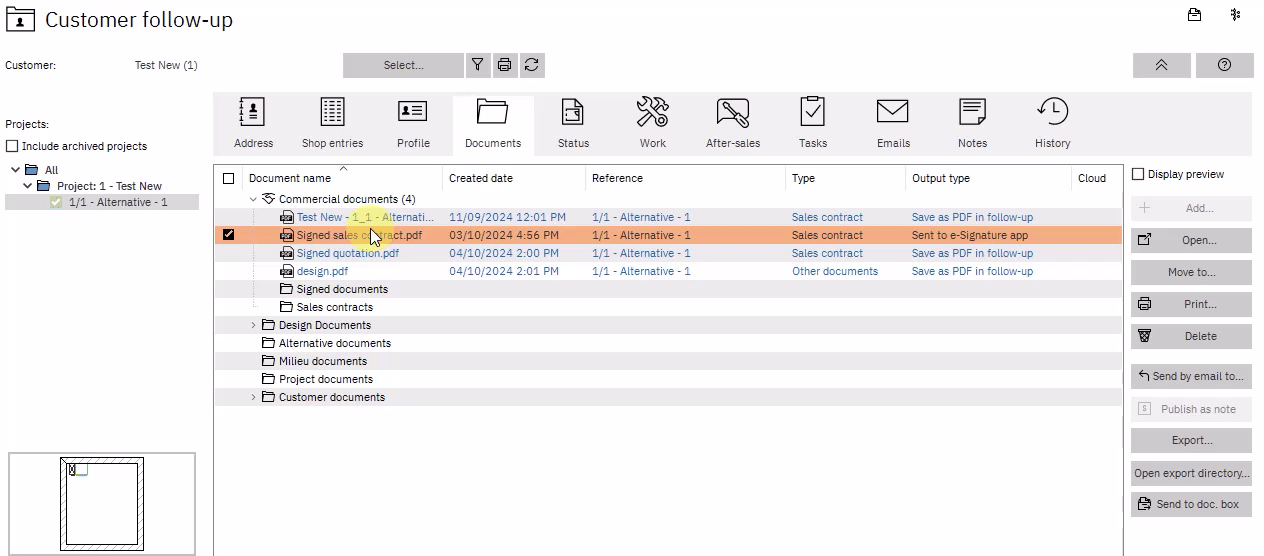Click the Send by email to... button
This screenshot has height=556, width=1264.
(x=1191, y=376)
